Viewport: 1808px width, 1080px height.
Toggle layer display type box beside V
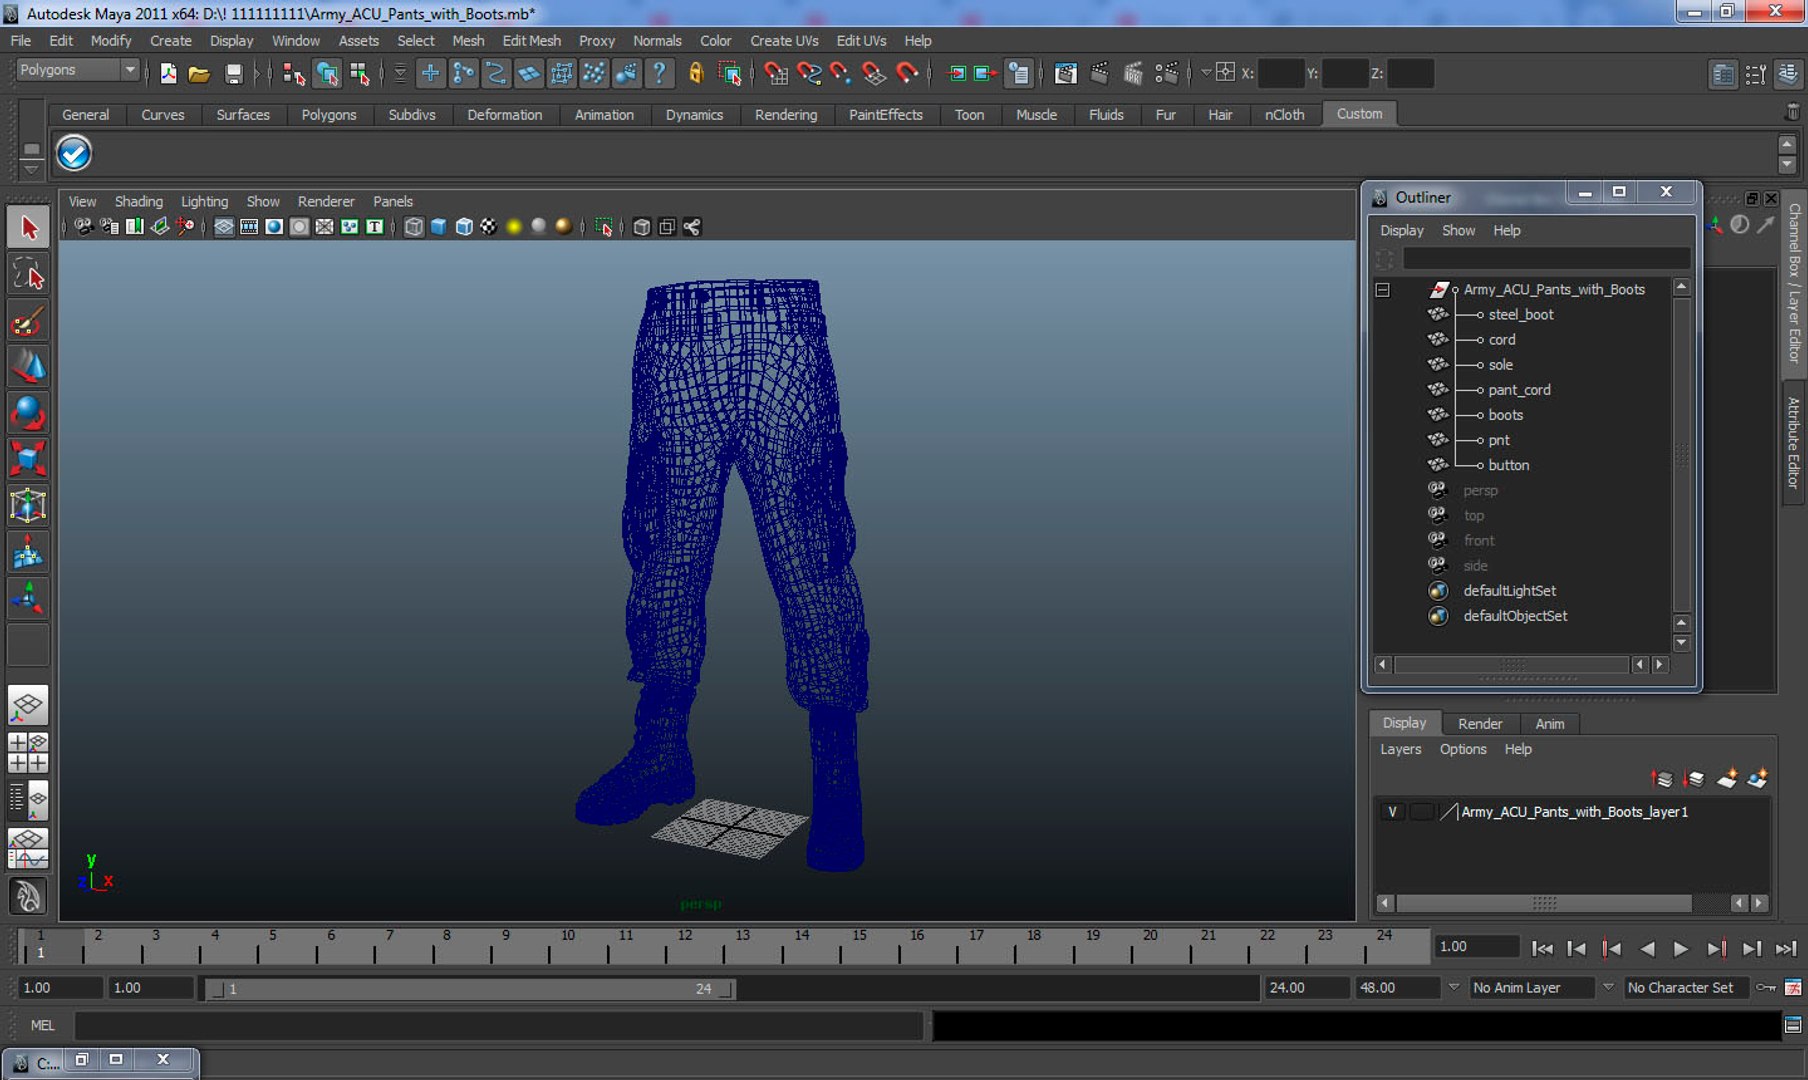[1421, 812]
